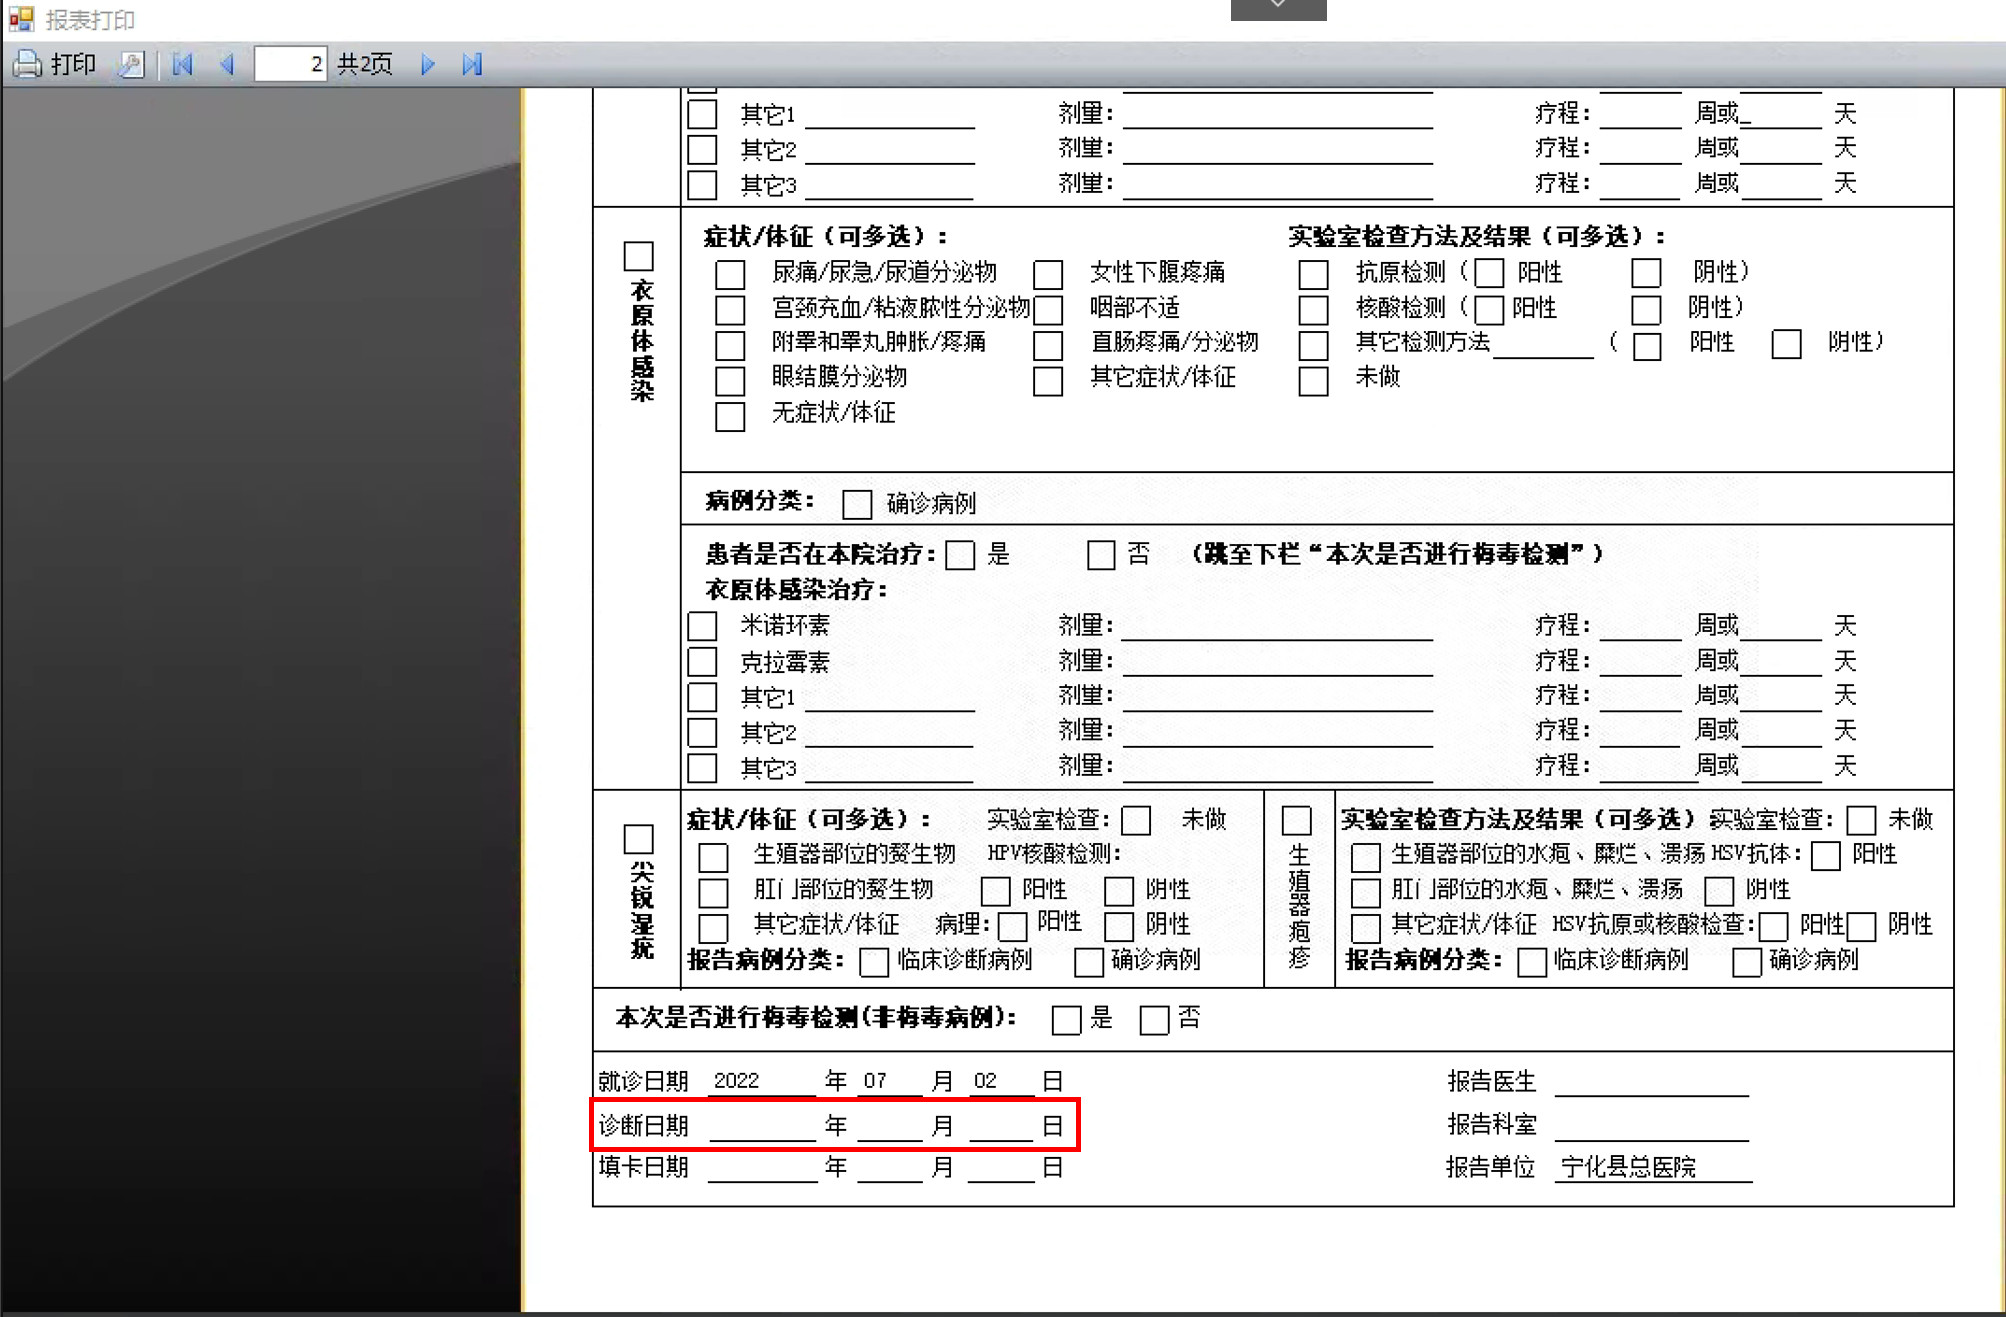Image resolution: width=2006 pixels, height=1317 pixels.
Task: Tick the 确诊病例 checkbox under 病例分类
Action: pos(856,504)
